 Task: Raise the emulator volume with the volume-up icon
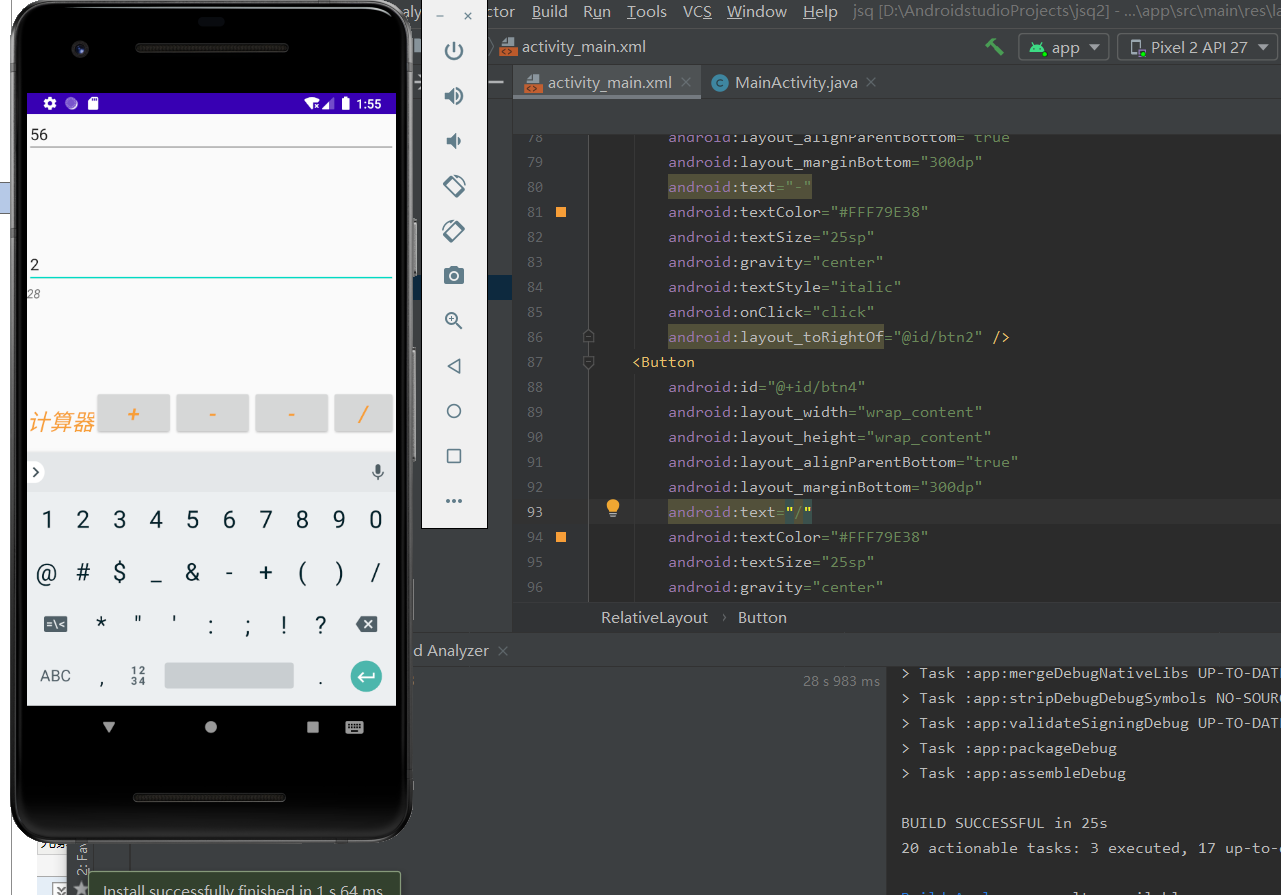454,96
